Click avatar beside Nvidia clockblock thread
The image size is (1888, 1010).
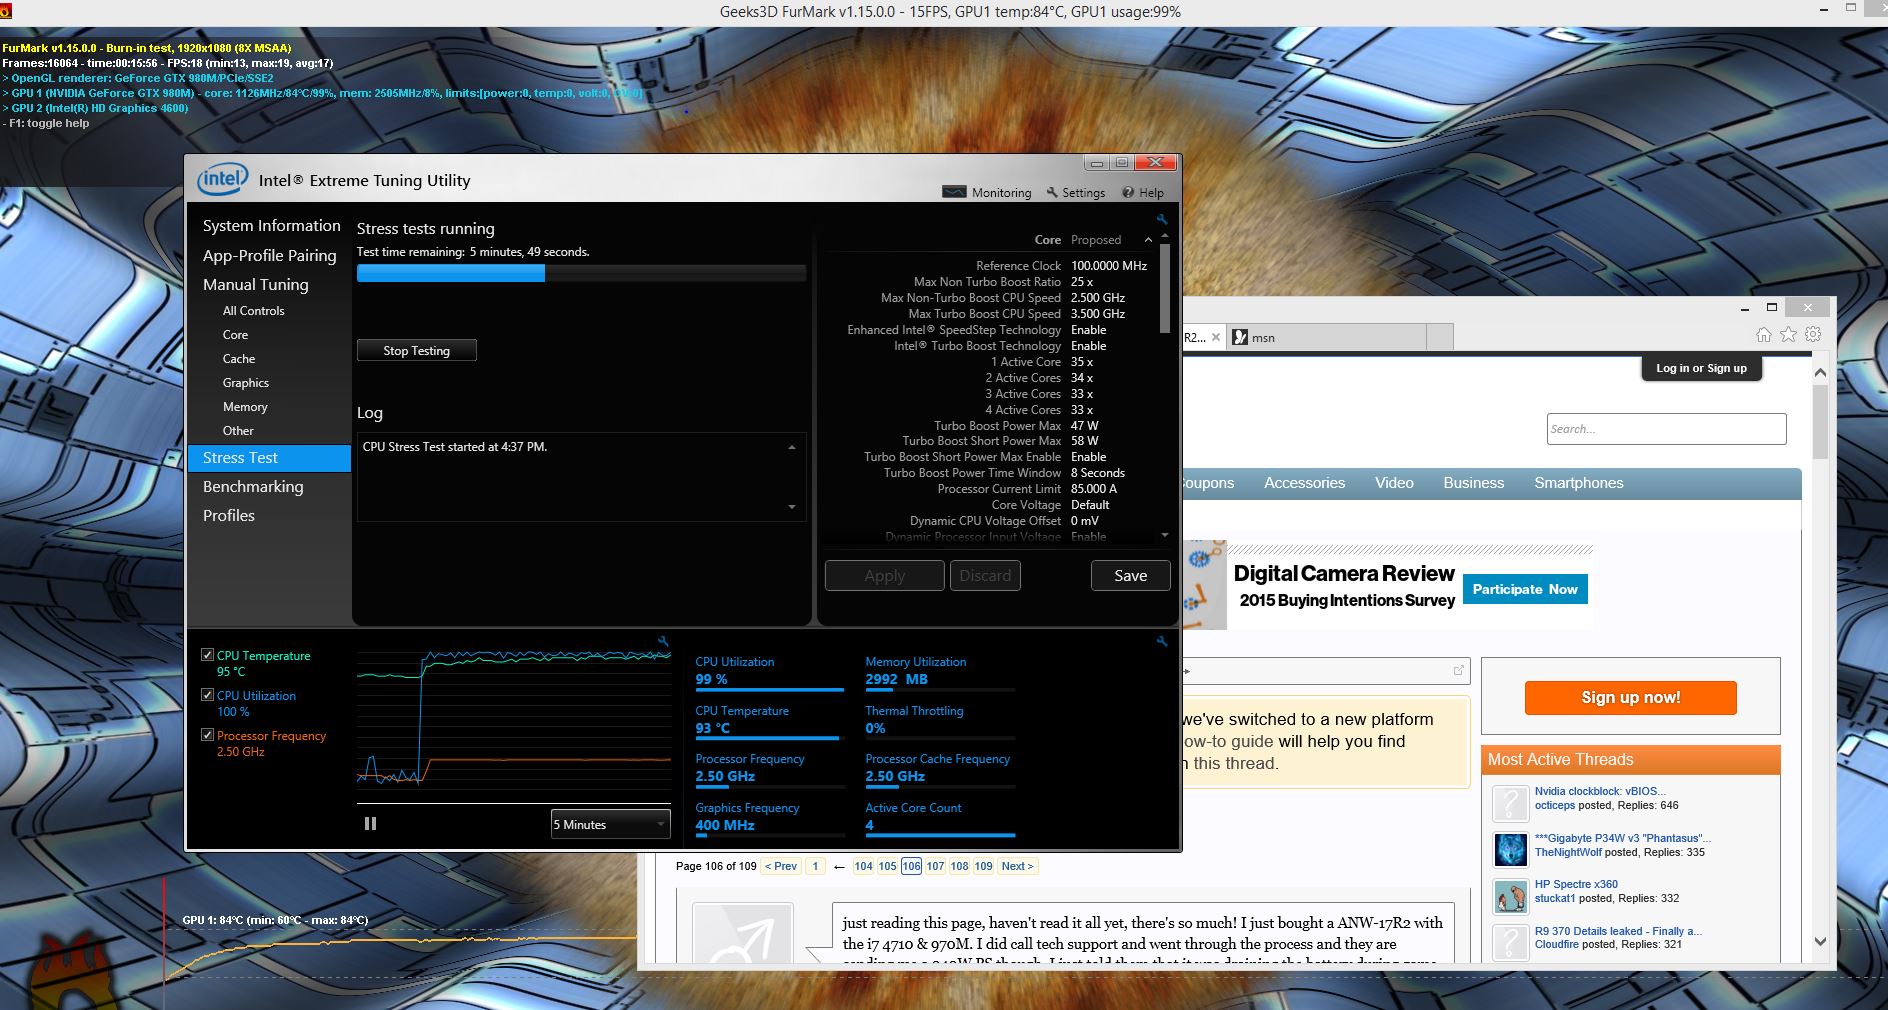click(1510, 803)
